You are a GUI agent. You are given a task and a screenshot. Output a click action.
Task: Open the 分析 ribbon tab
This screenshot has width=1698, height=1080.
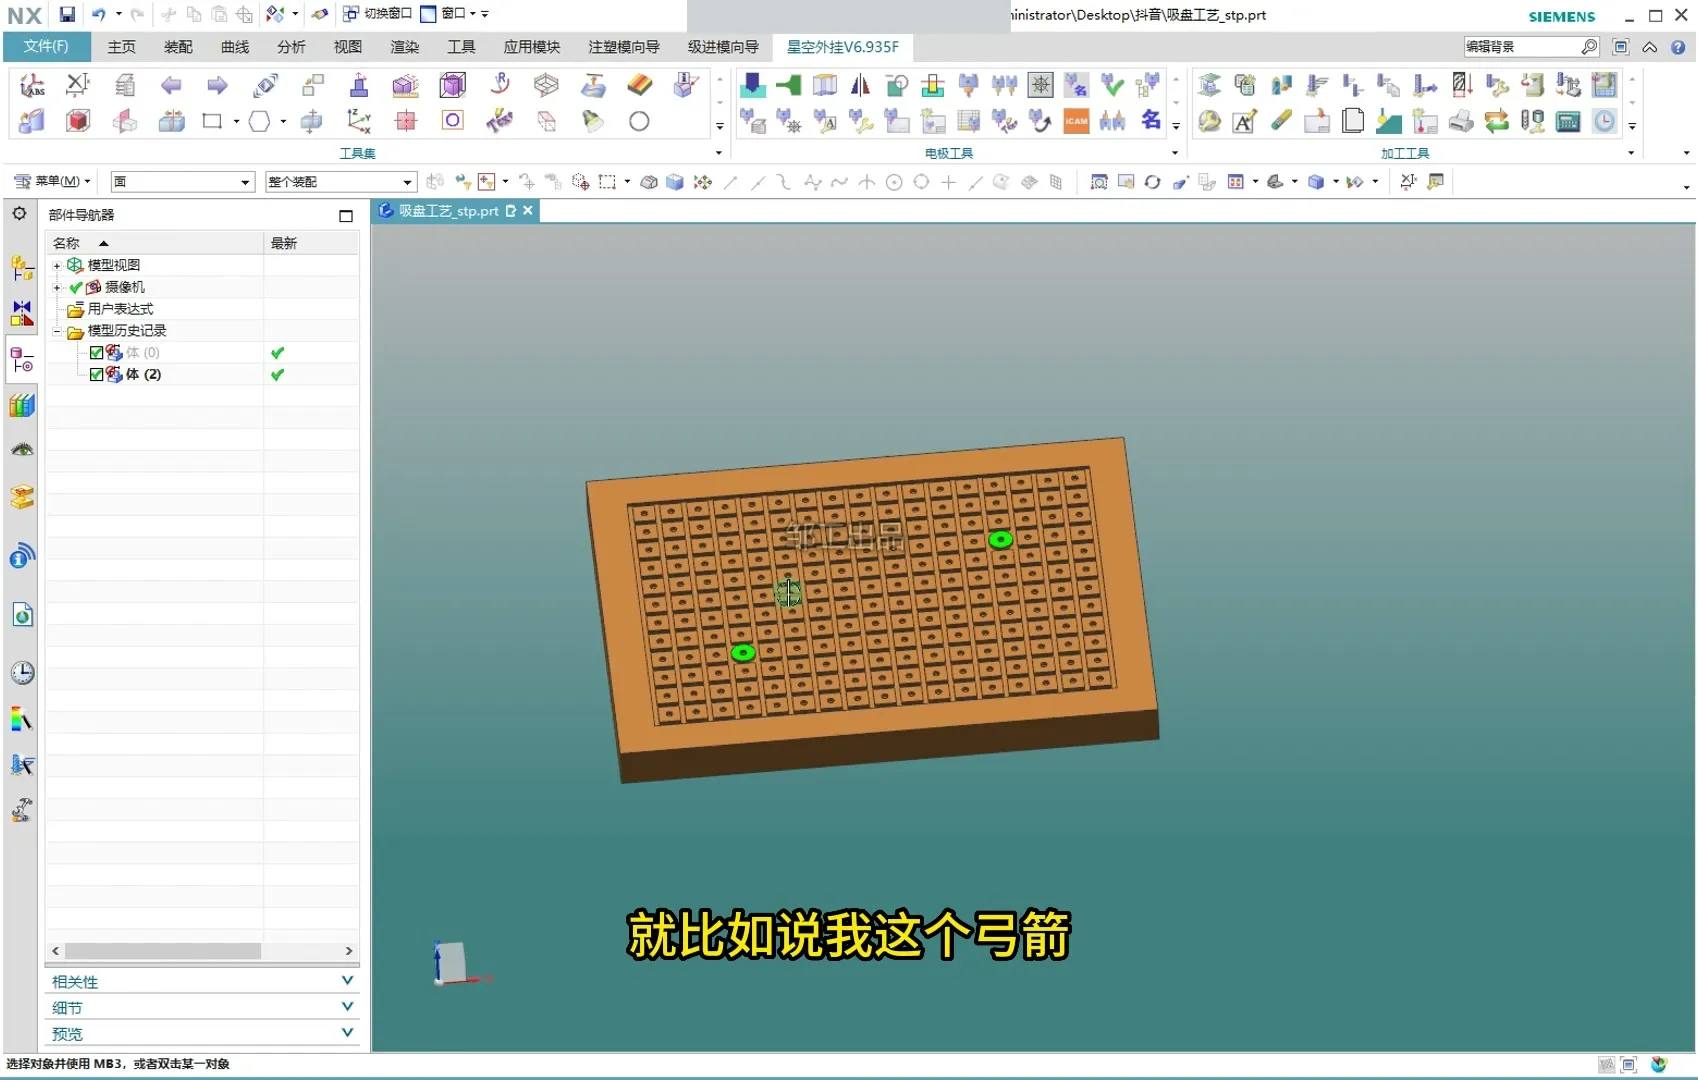pos(291,47)
